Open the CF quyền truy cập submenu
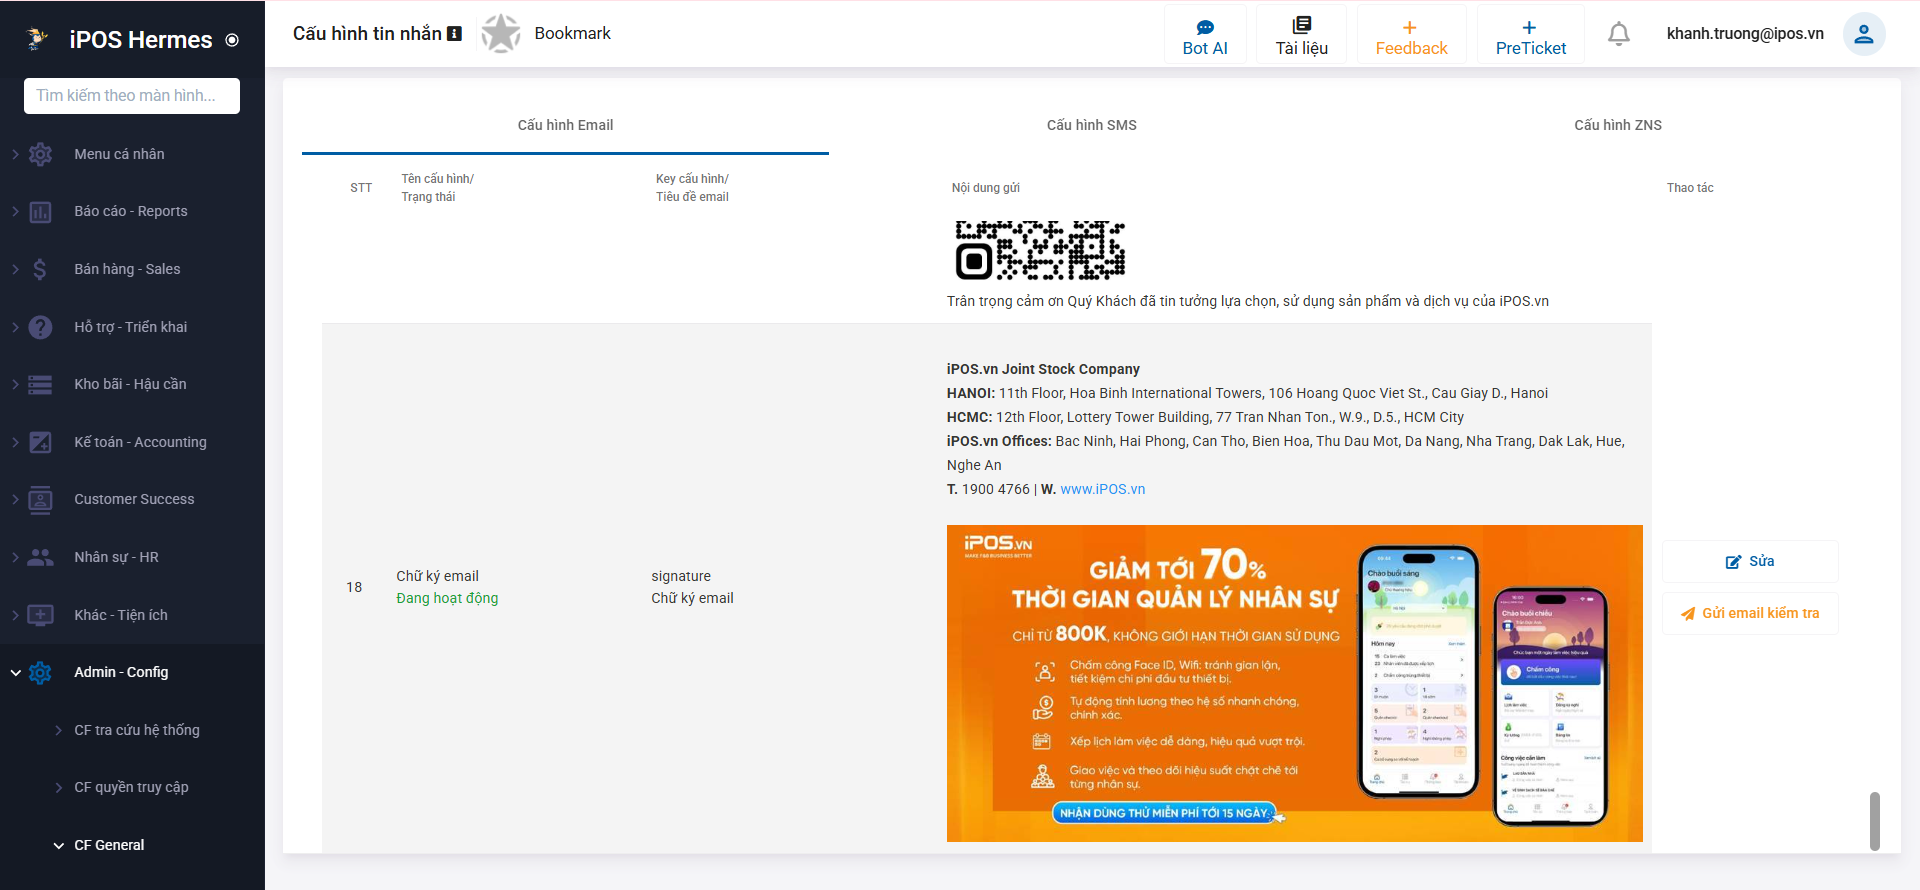Image resolution: width=1920 pixels, height=890 pixels. tap(132, 787)
